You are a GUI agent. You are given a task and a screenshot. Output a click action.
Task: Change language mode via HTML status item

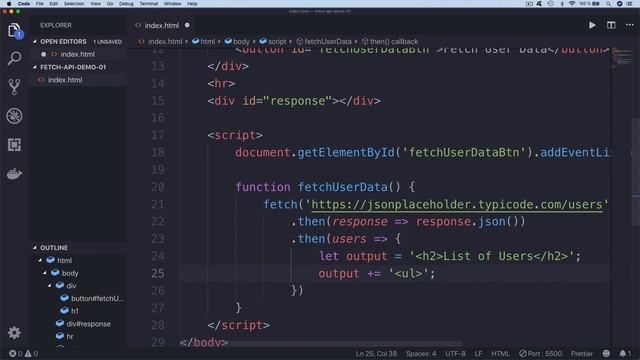coord(500,353)
